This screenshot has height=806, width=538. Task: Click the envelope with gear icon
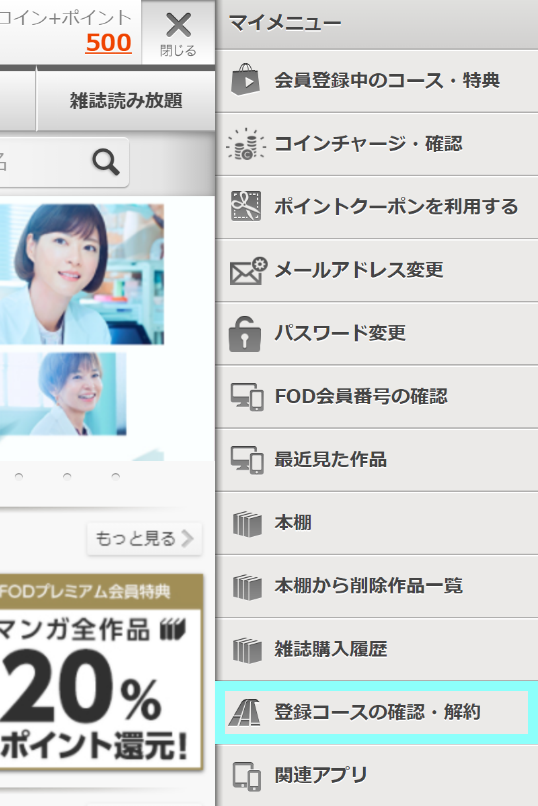[x=248, y=270]
